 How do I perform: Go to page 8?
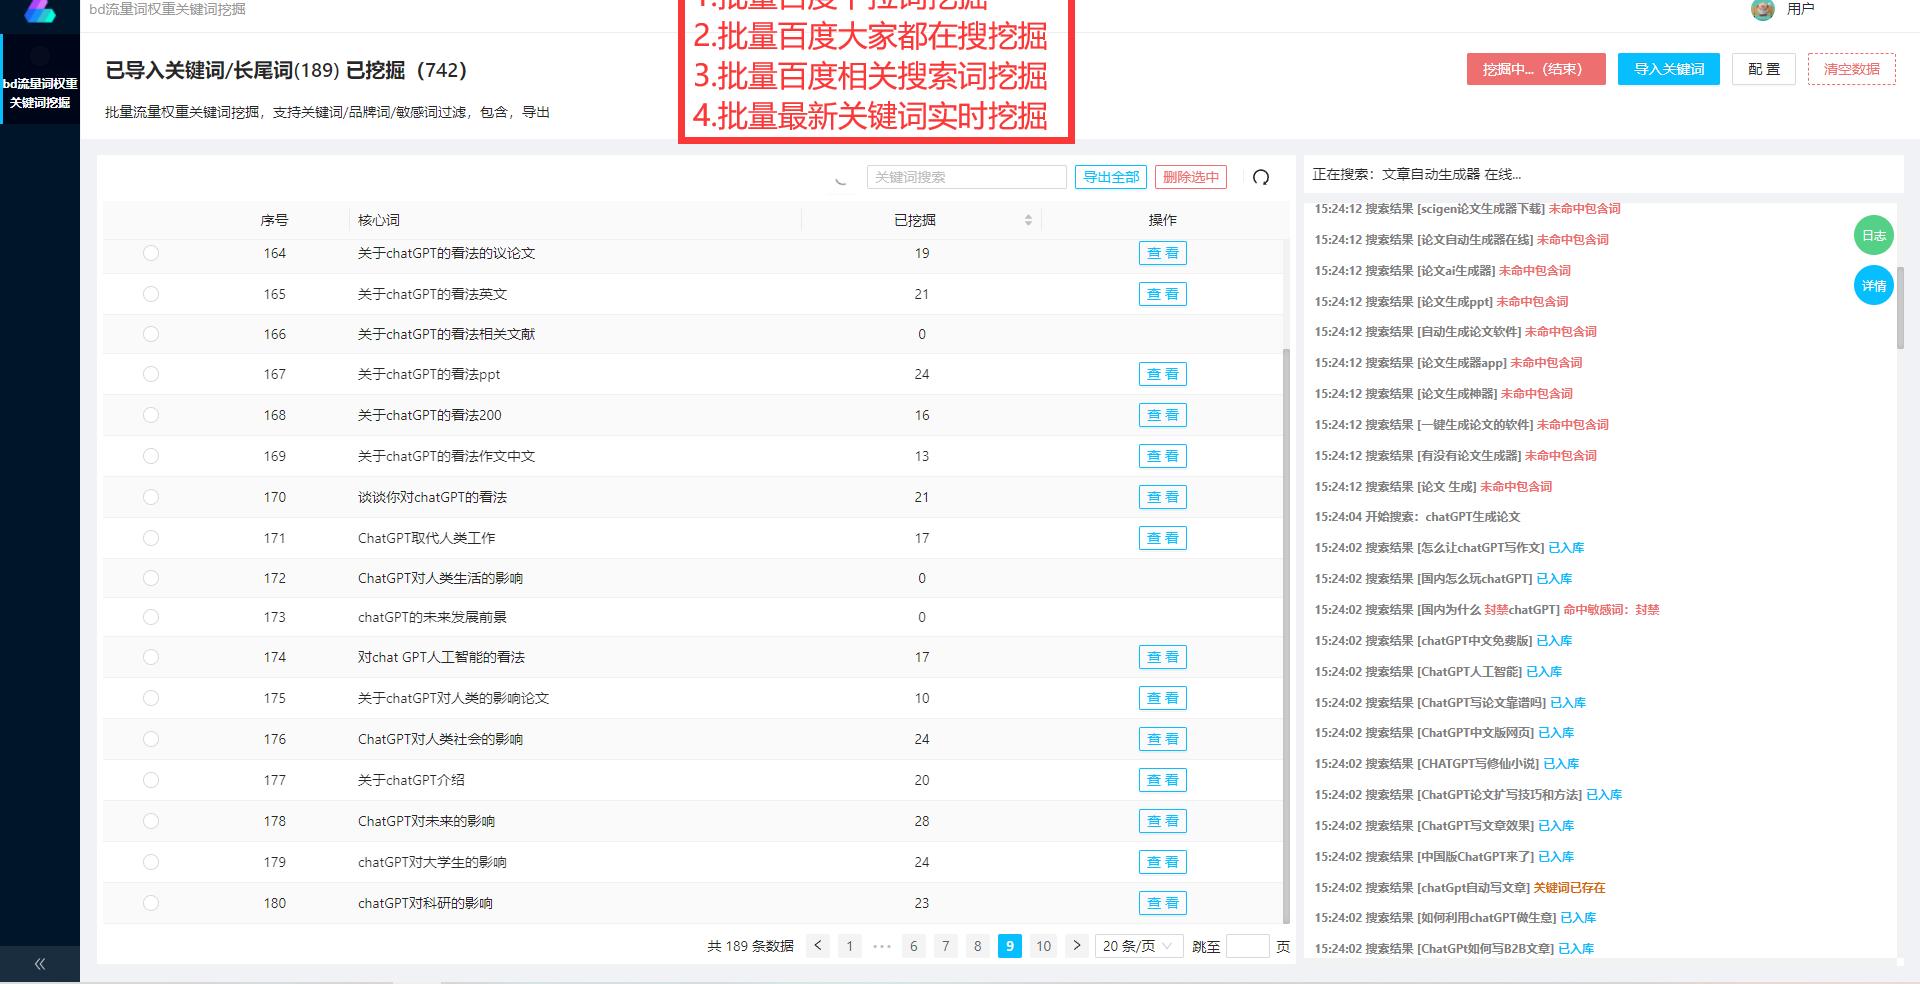pyautogui.click(x=977, y=946)
